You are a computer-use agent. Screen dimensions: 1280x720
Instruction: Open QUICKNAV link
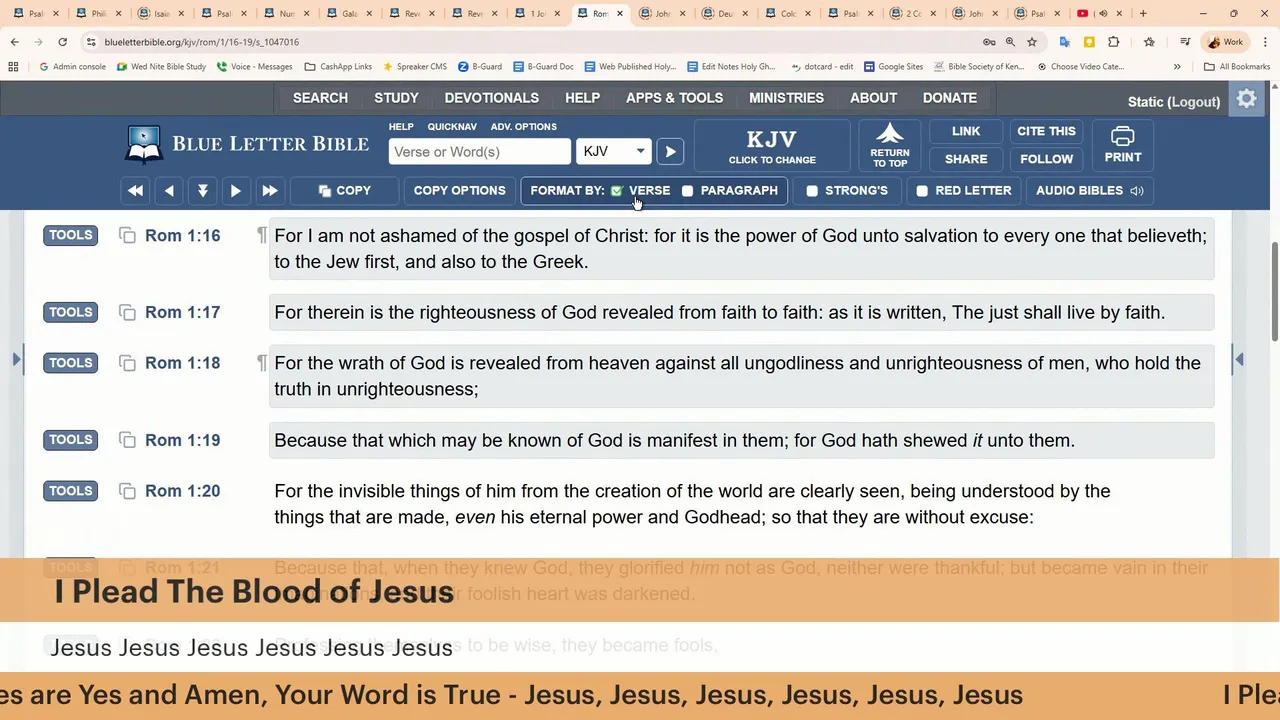point(452,127)
